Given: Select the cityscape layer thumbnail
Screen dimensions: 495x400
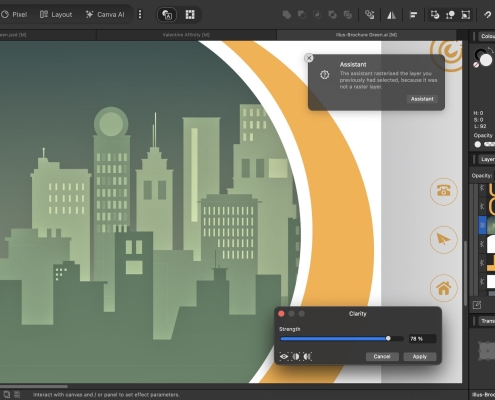Looking at the screenshot, I should pos(491,226).
